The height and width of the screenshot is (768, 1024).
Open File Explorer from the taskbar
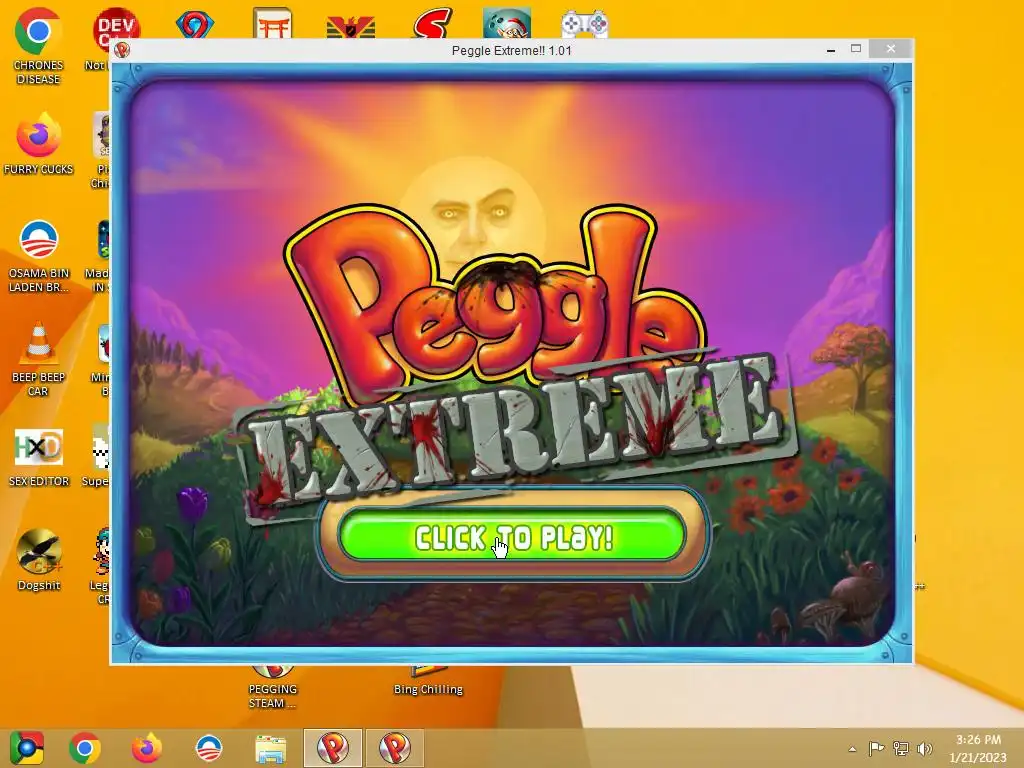pyautogui.click(x=270, y=748)
